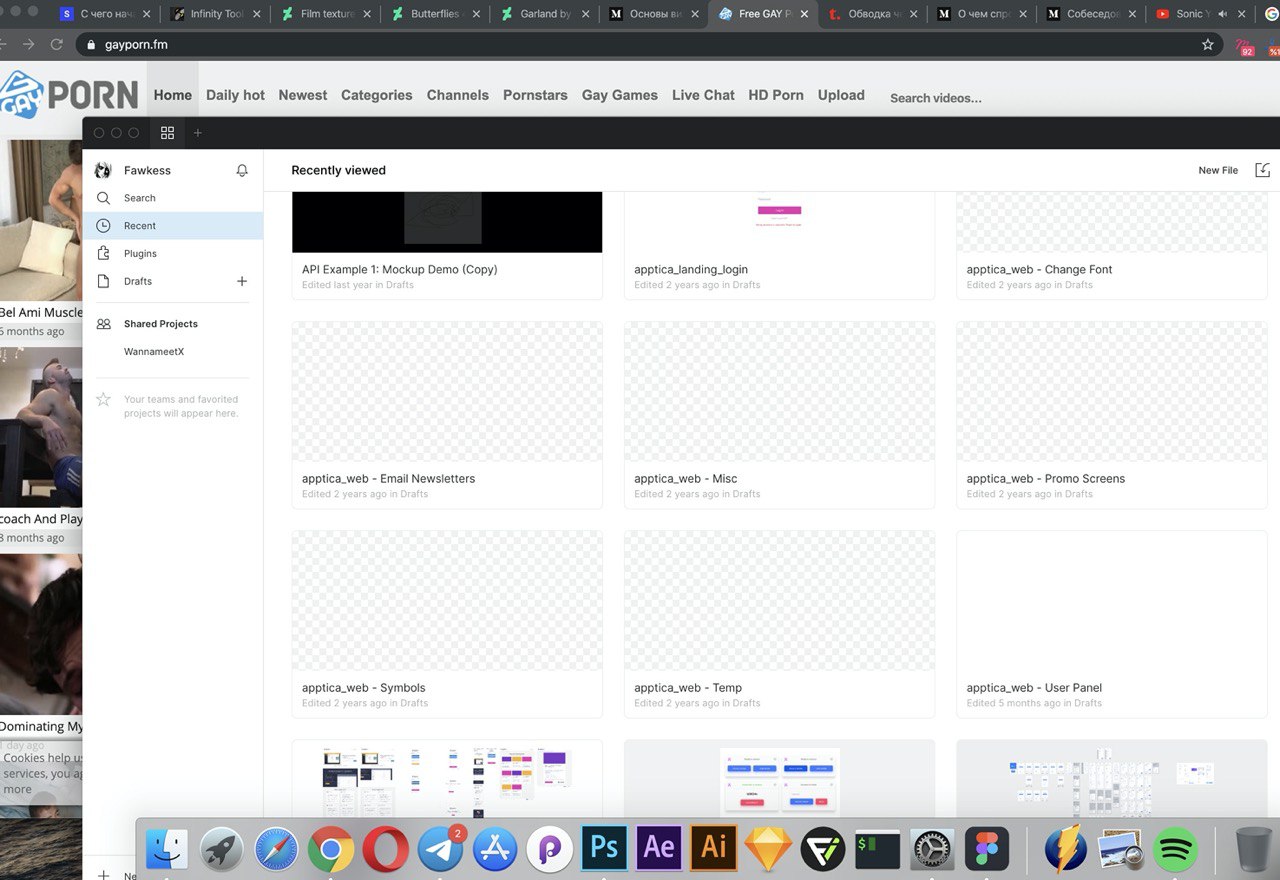The image size is (1280, 880).
Task: Open Launchpad from the Dock
Action: [x=222, y=849]
